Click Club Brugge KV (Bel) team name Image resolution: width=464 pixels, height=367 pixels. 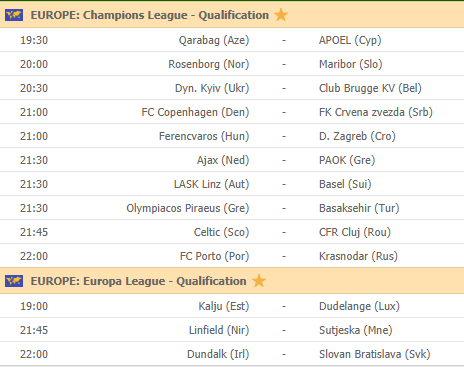coord(370,88)
